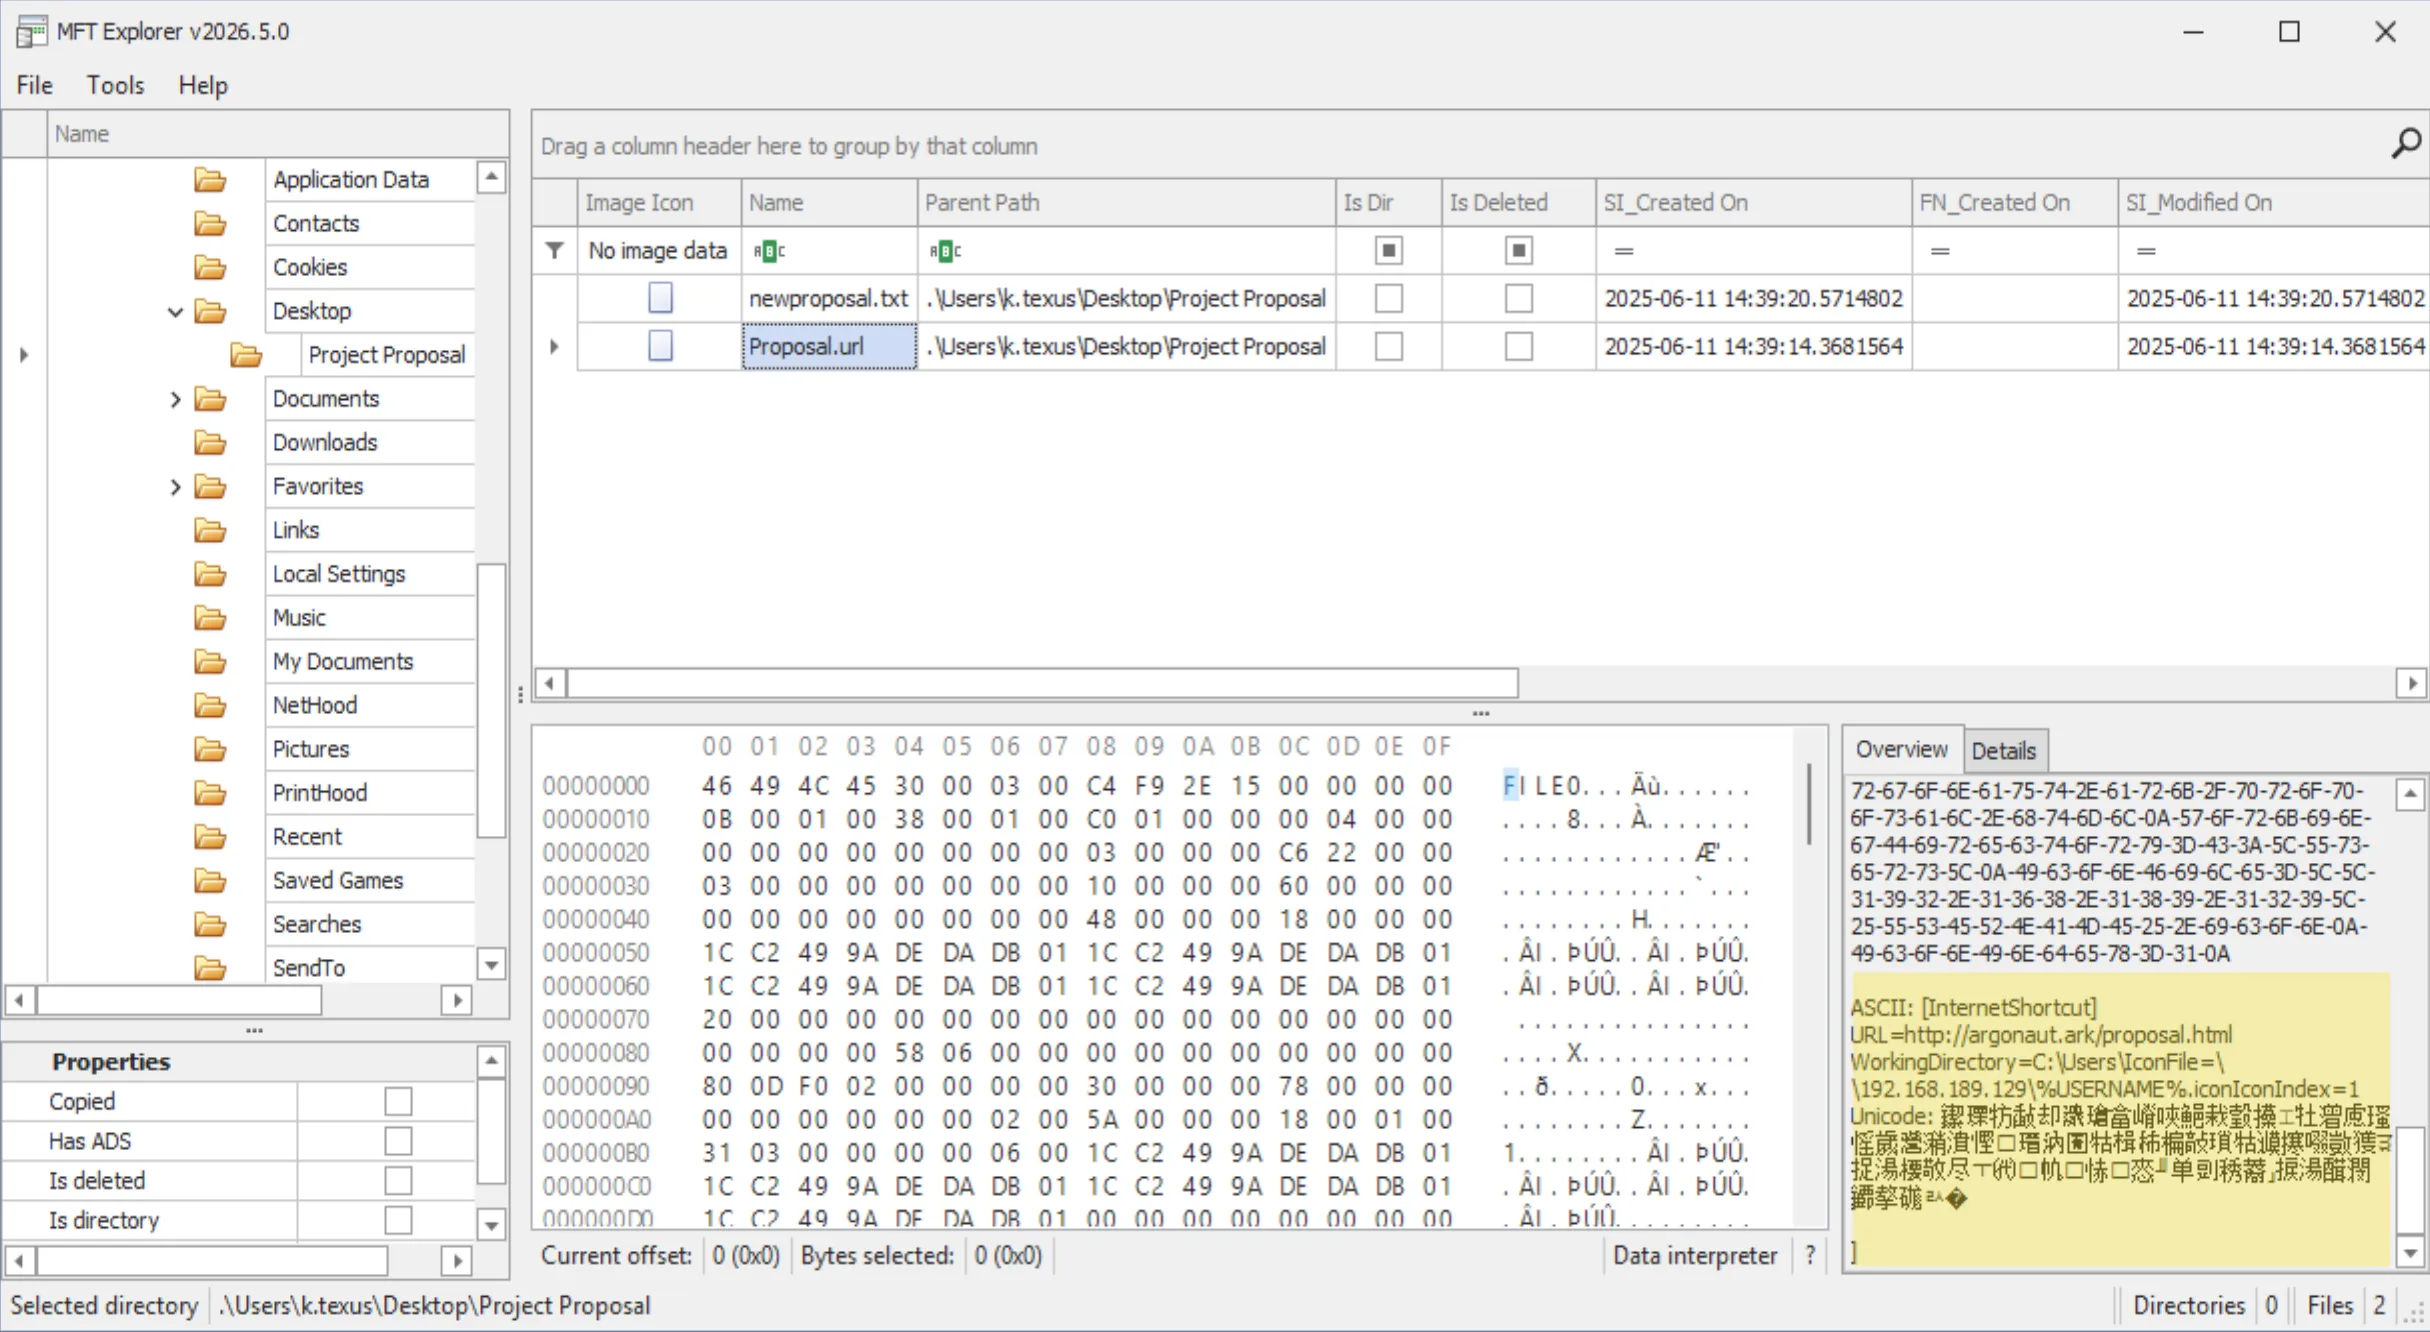Screen dimensions: 2430x1332
Task: Click the filter funnel icon in filter row
Action: (x=554, y=250)
